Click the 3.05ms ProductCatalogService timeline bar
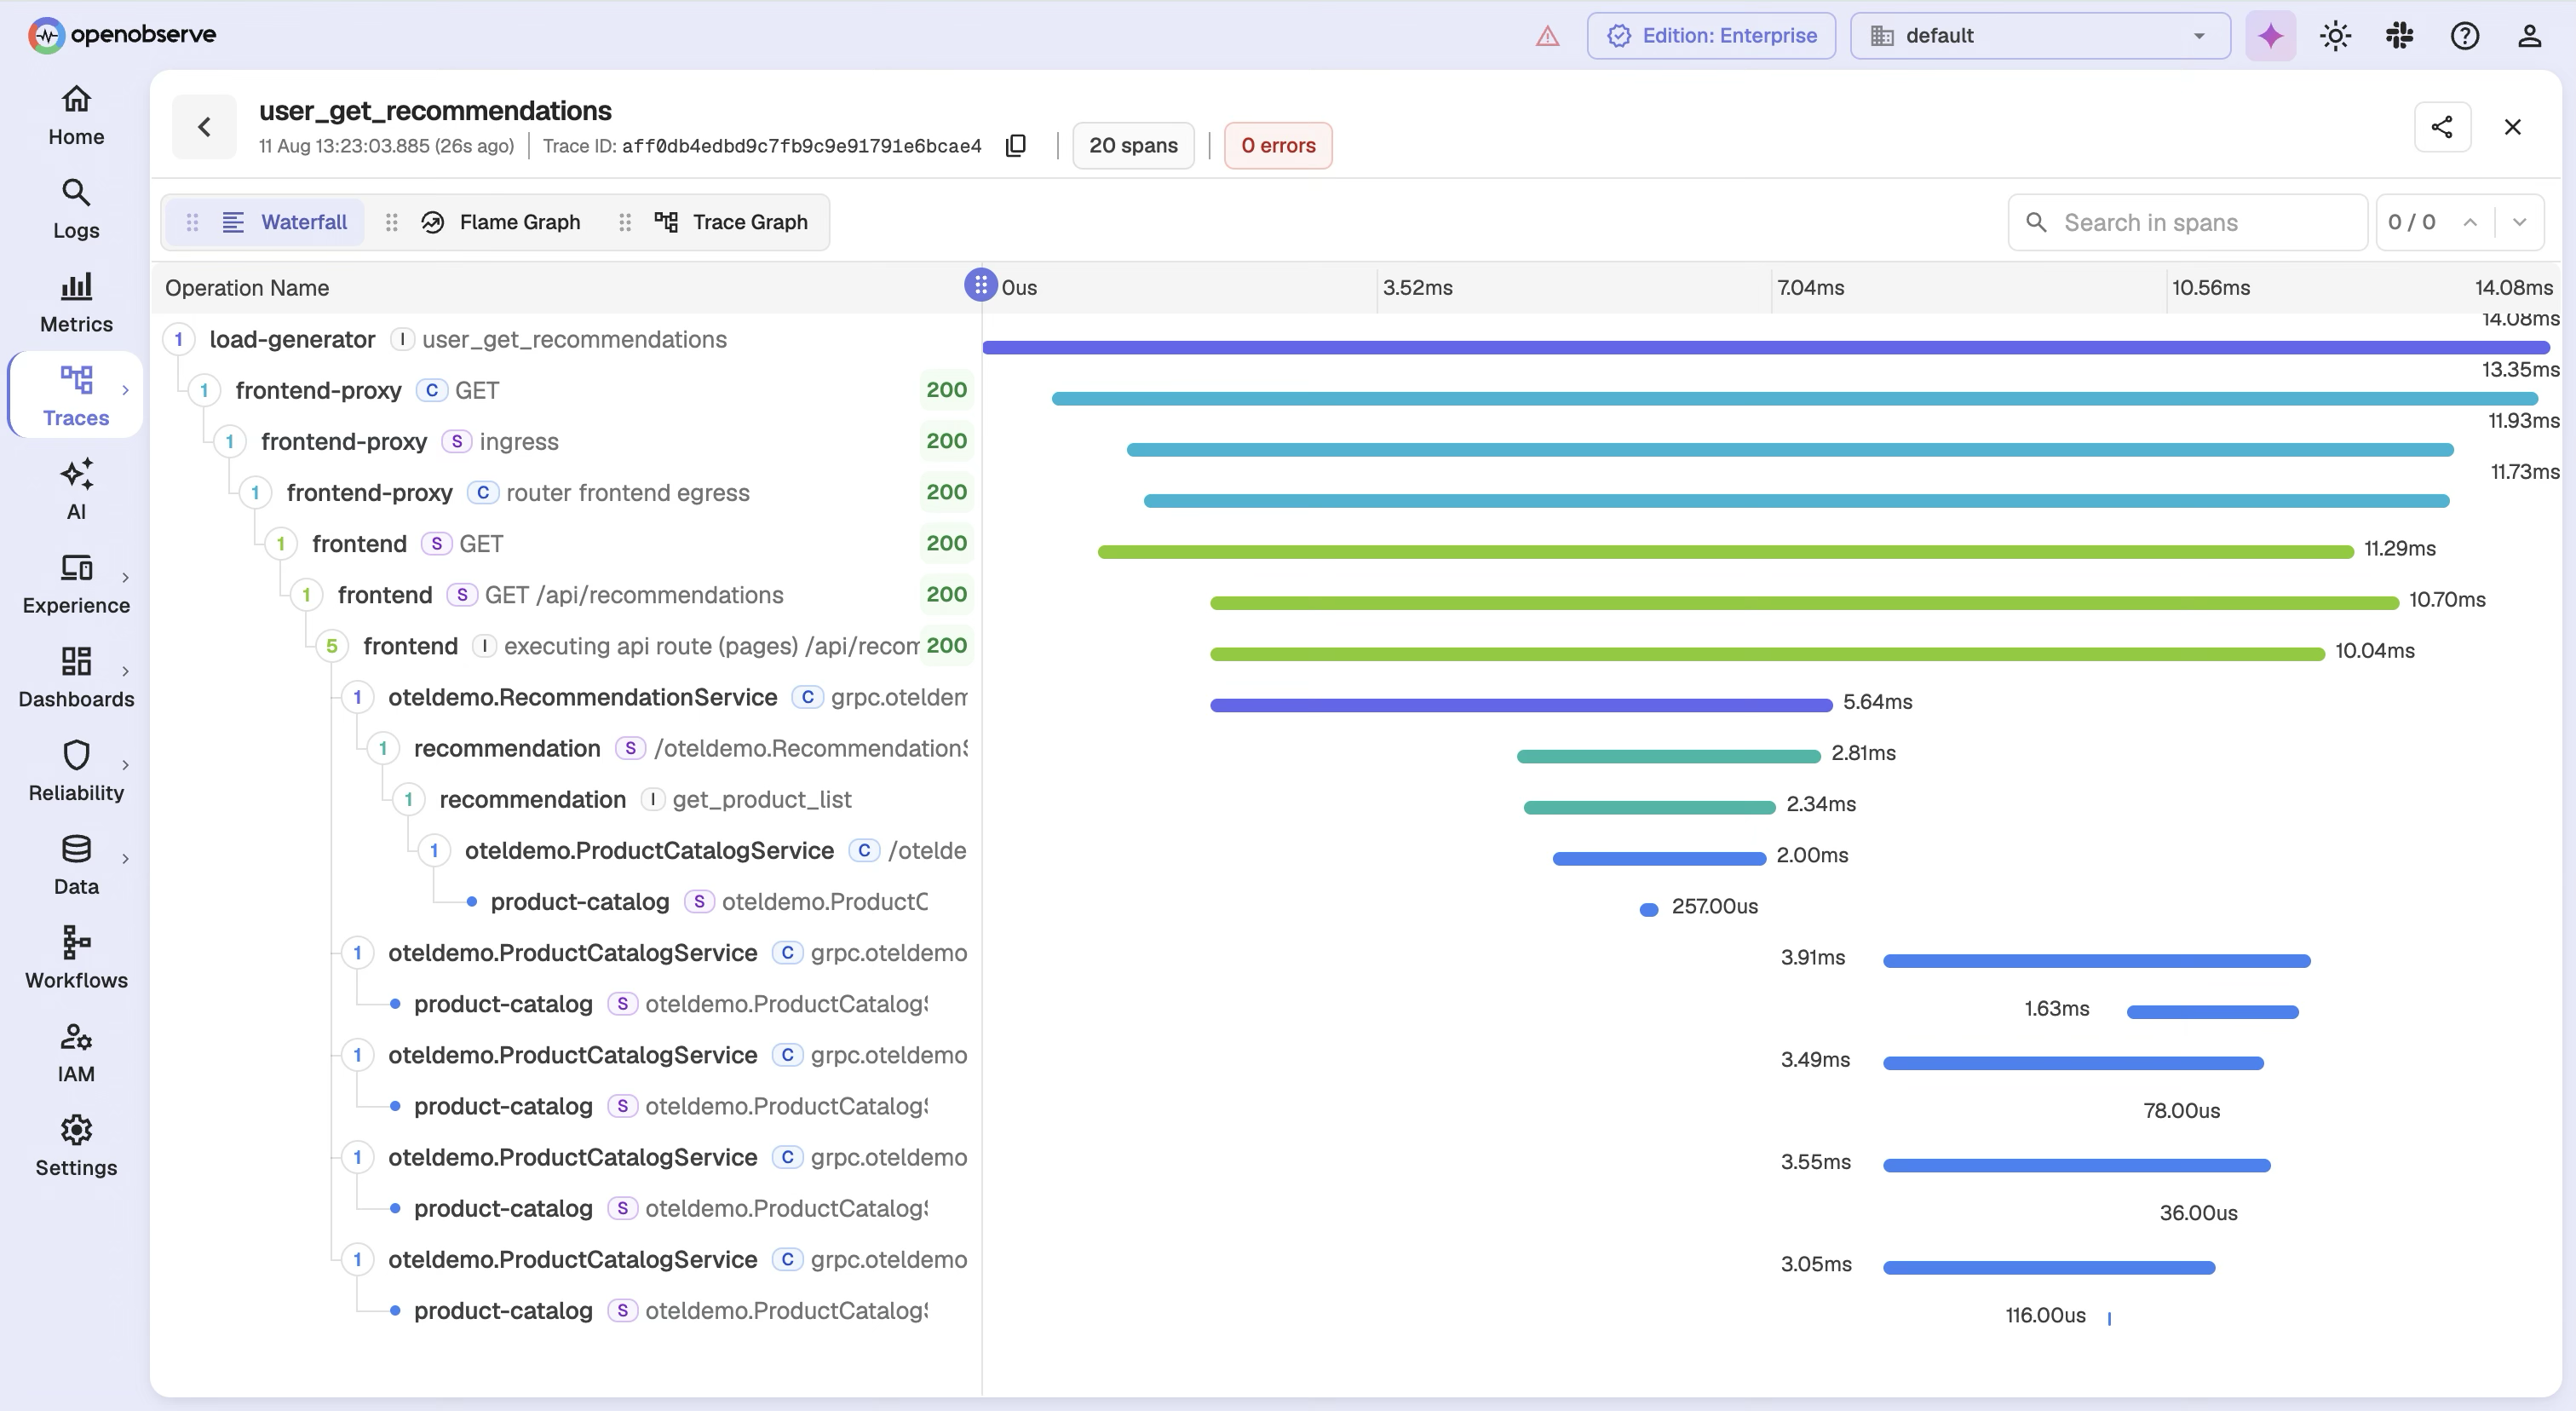Image resolution: width=2576 pixels, height=1411 pixels. point(2049,1267)
